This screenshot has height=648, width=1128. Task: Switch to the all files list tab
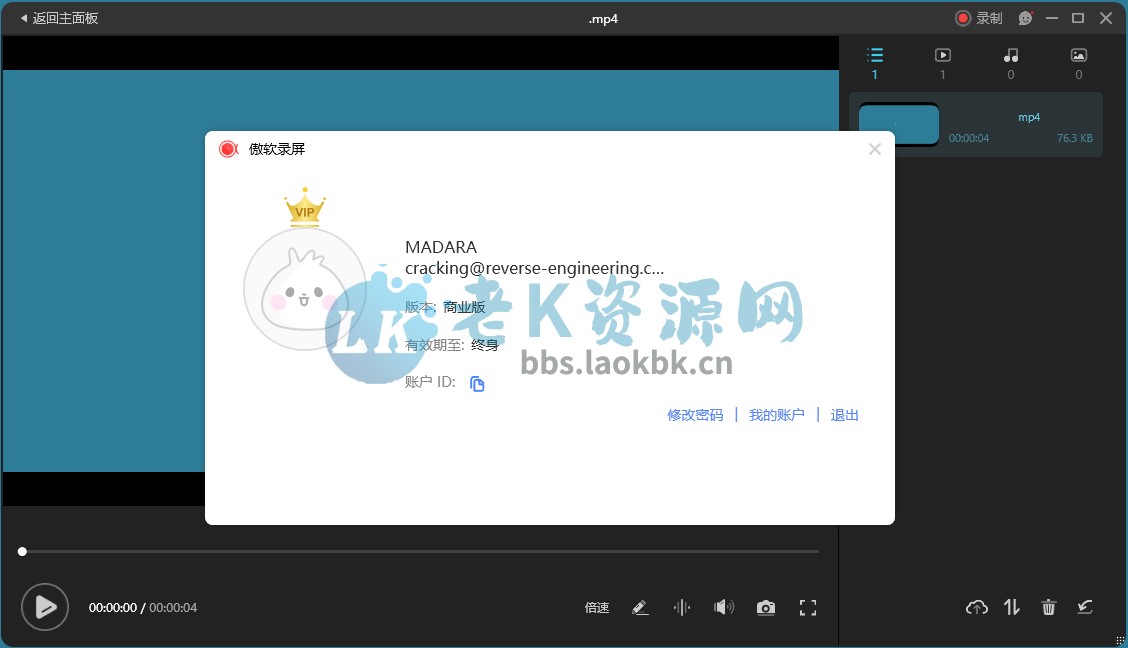(x=875, y=63)
